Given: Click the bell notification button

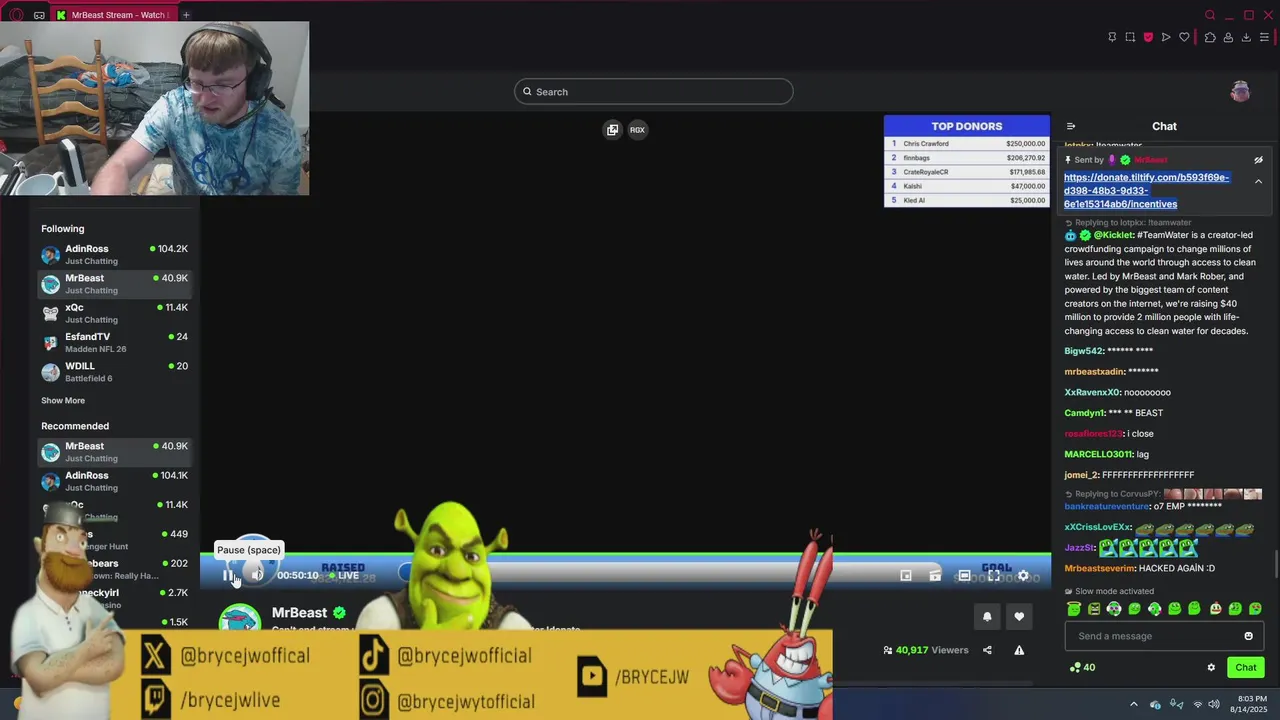Looking at the screenshot, I should [x=987, y=616].
